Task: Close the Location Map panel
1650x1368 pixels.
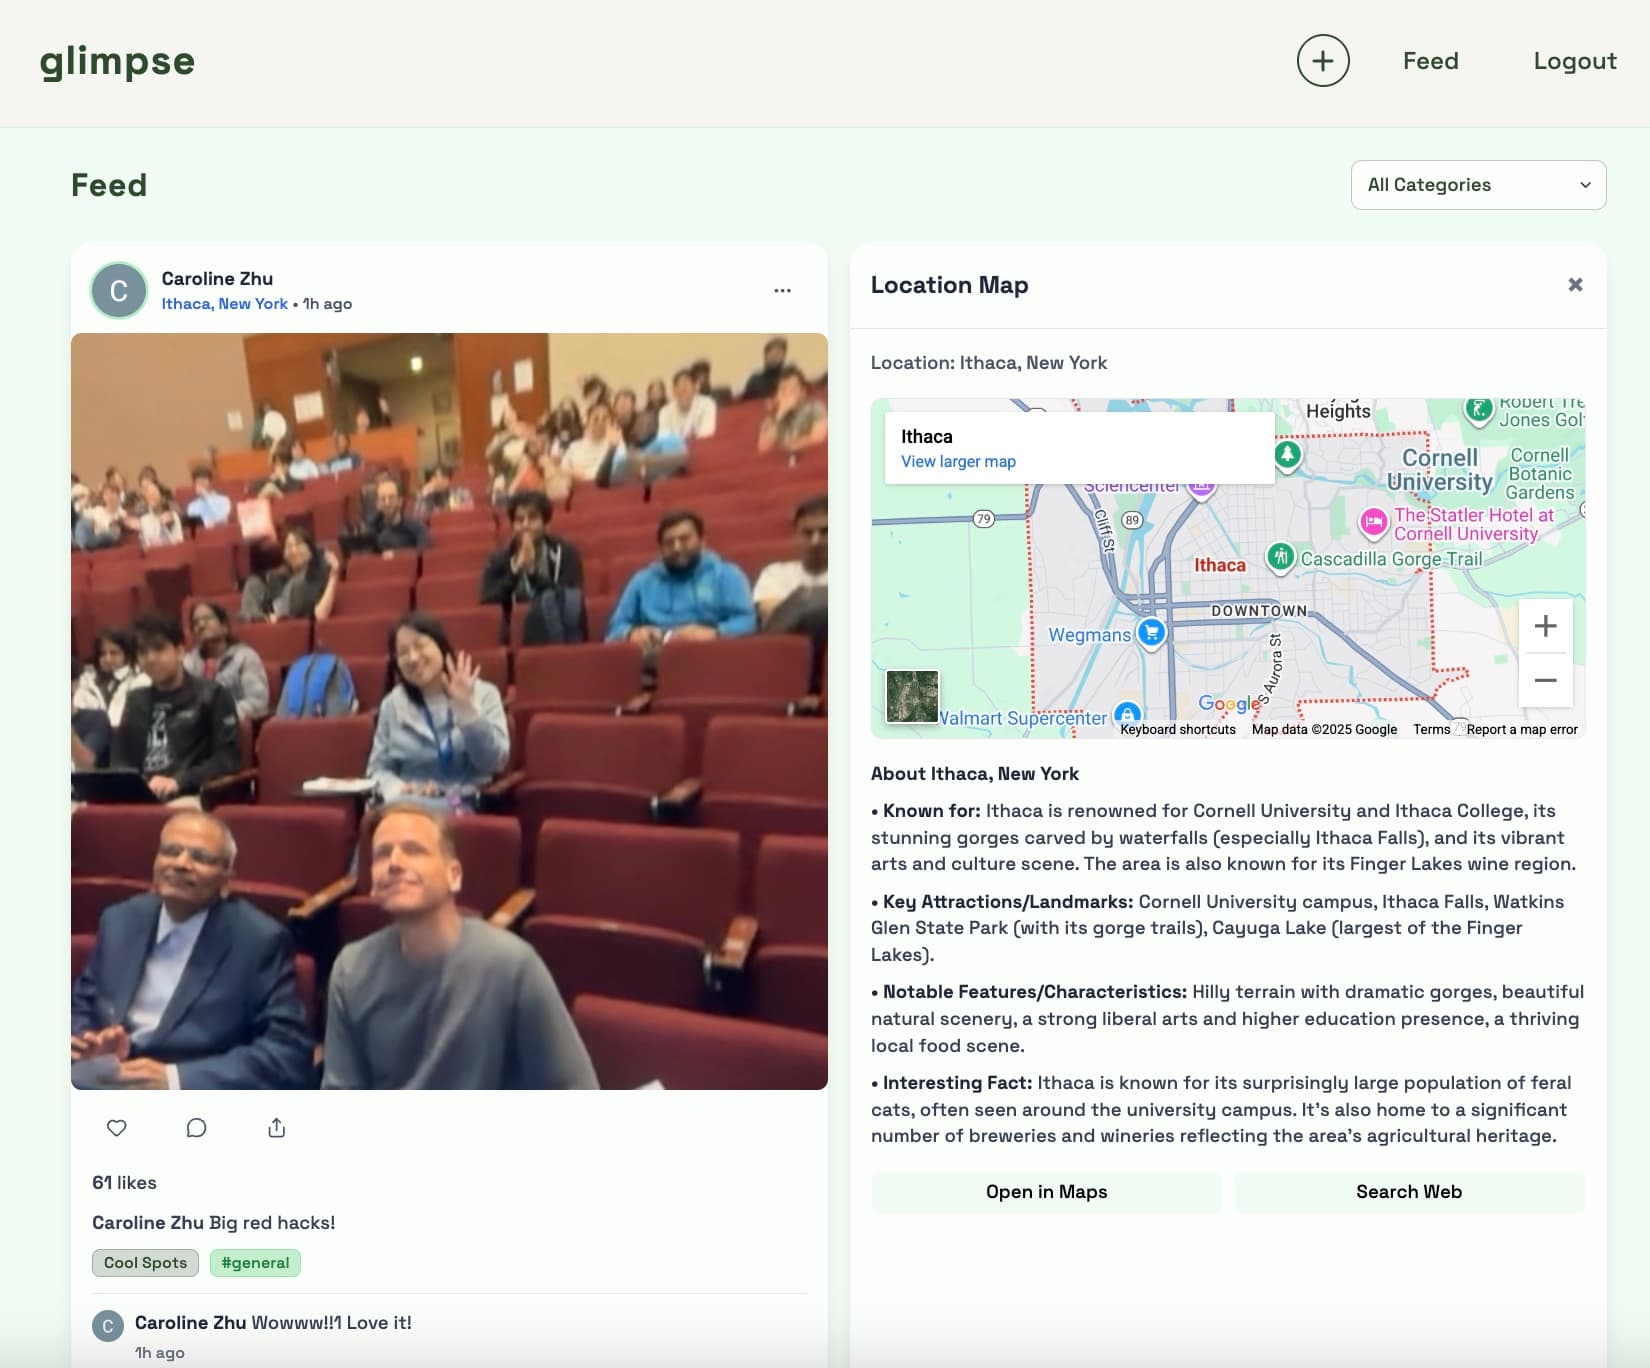Action: click(1575, 285)
